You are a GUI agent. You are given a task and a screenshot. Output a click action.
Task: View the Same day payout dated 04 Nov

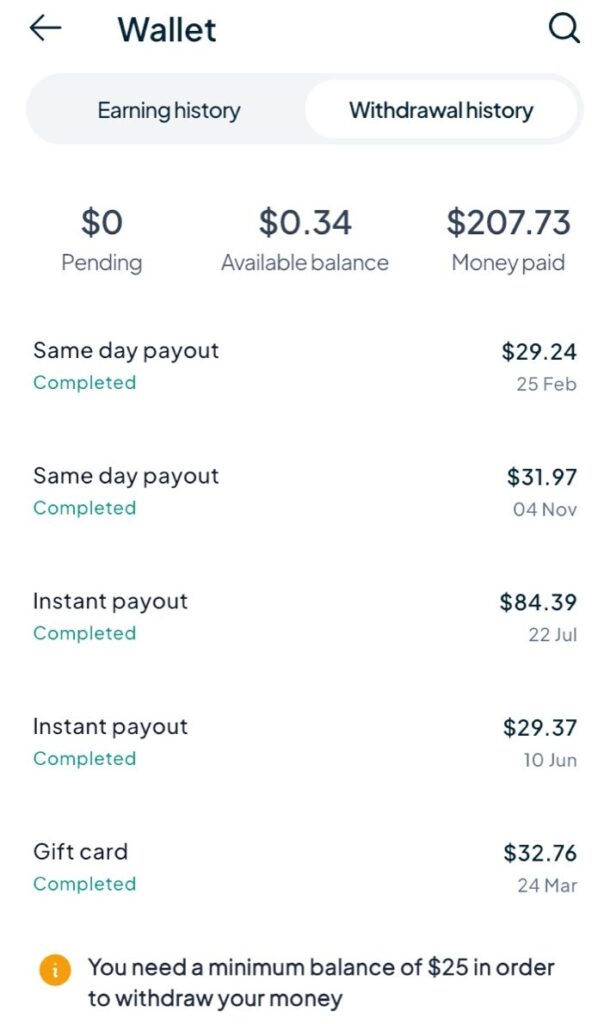[x=124, y=476]
